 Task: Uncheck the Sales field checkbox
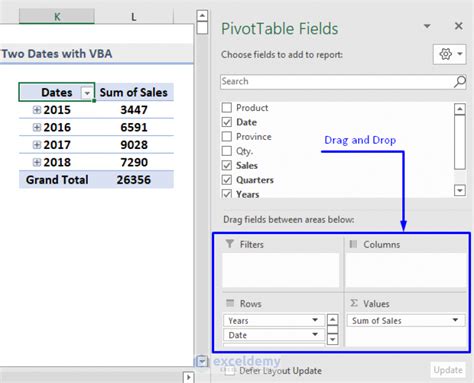[x=227, y=165]
